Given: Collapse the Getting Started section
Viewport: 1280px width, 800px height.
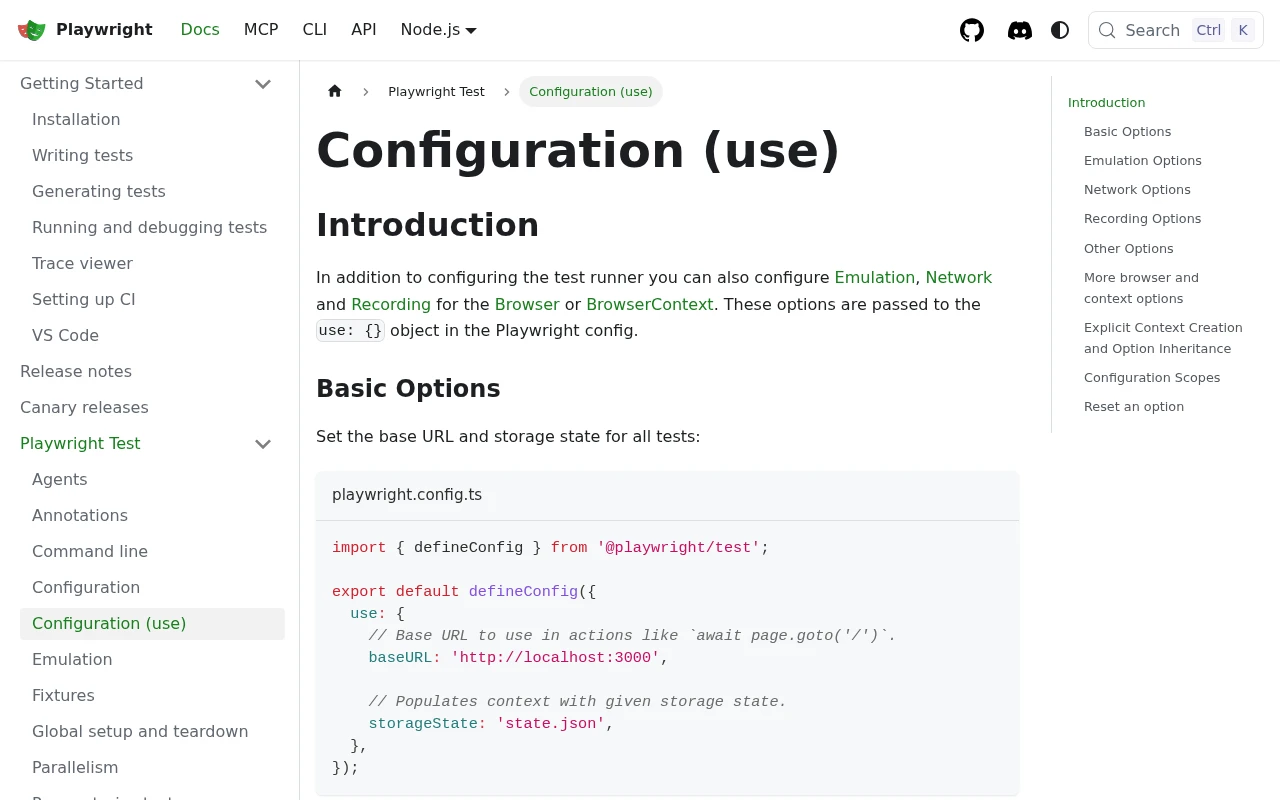Looking at the screenshot, I should [263, 84].
